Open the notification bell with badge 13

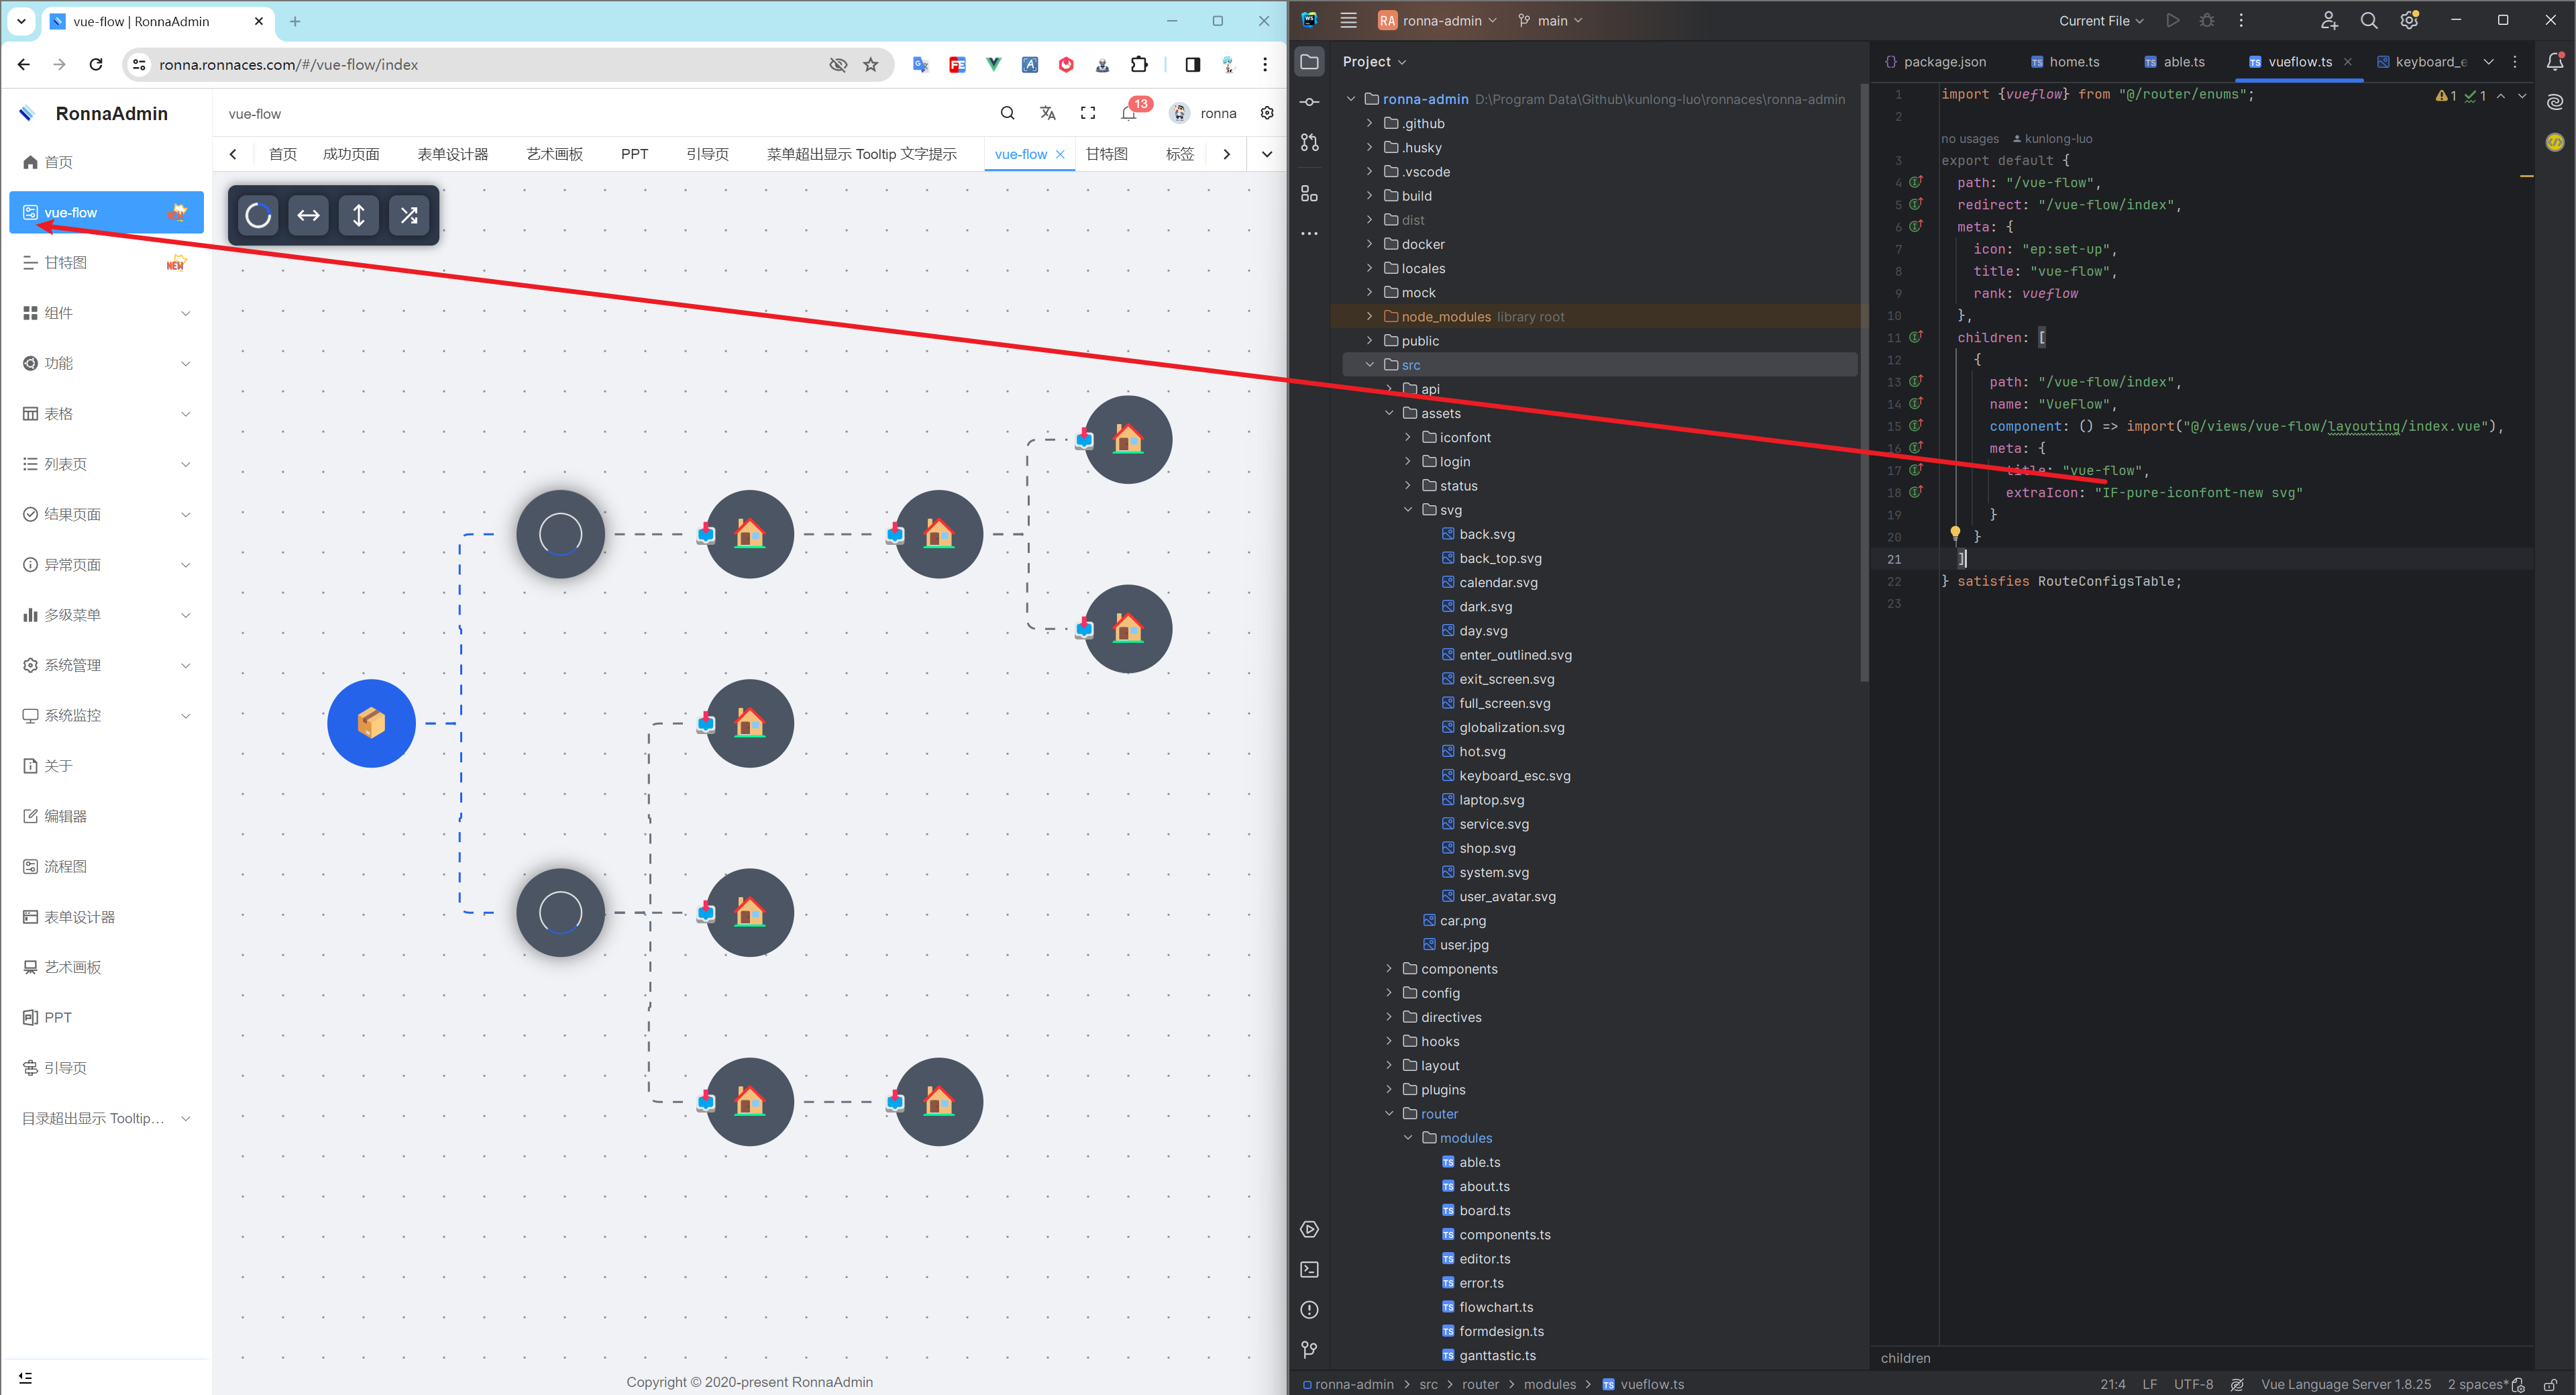click(x=1130, y=113)
